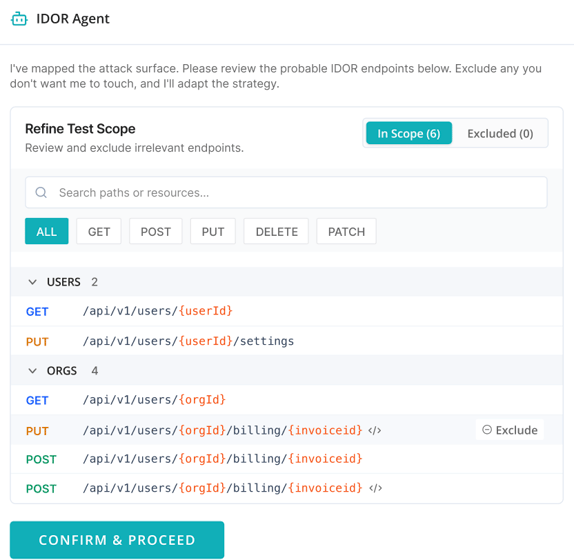Collapse the USERS group chevron
Image resolution: width=574 pixels, height=560 pixels.
33,282
